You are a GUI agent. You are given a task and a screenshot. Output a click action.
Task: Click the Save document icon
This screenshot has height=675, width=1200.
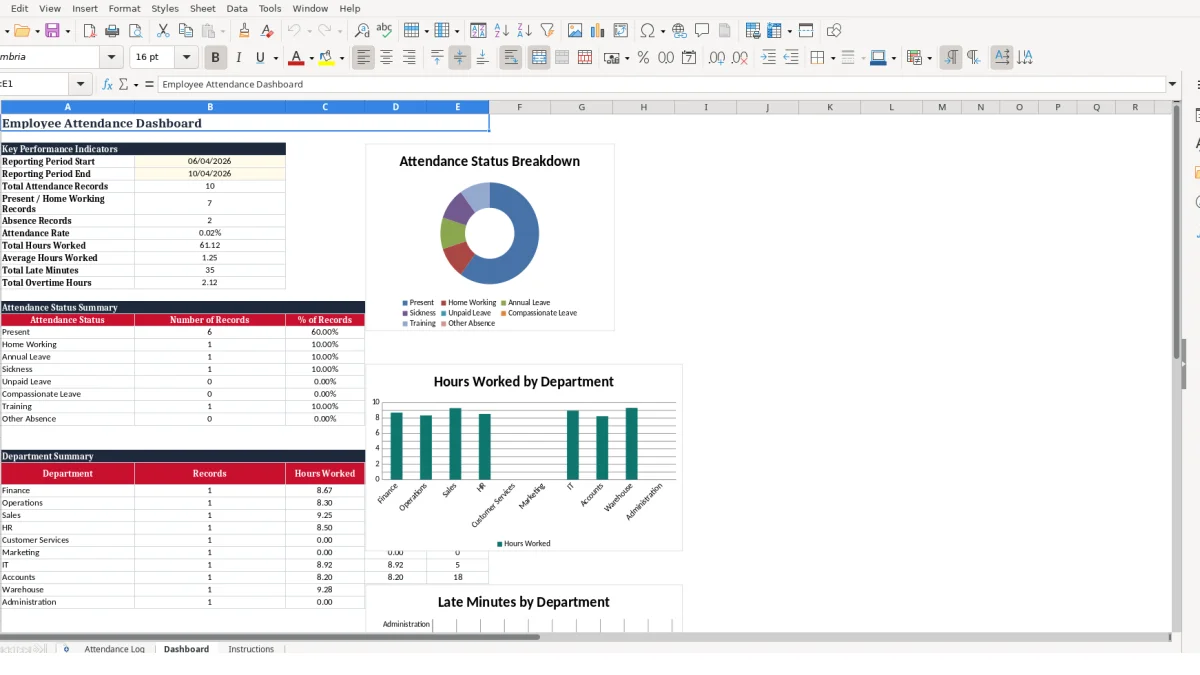point(52,31)
